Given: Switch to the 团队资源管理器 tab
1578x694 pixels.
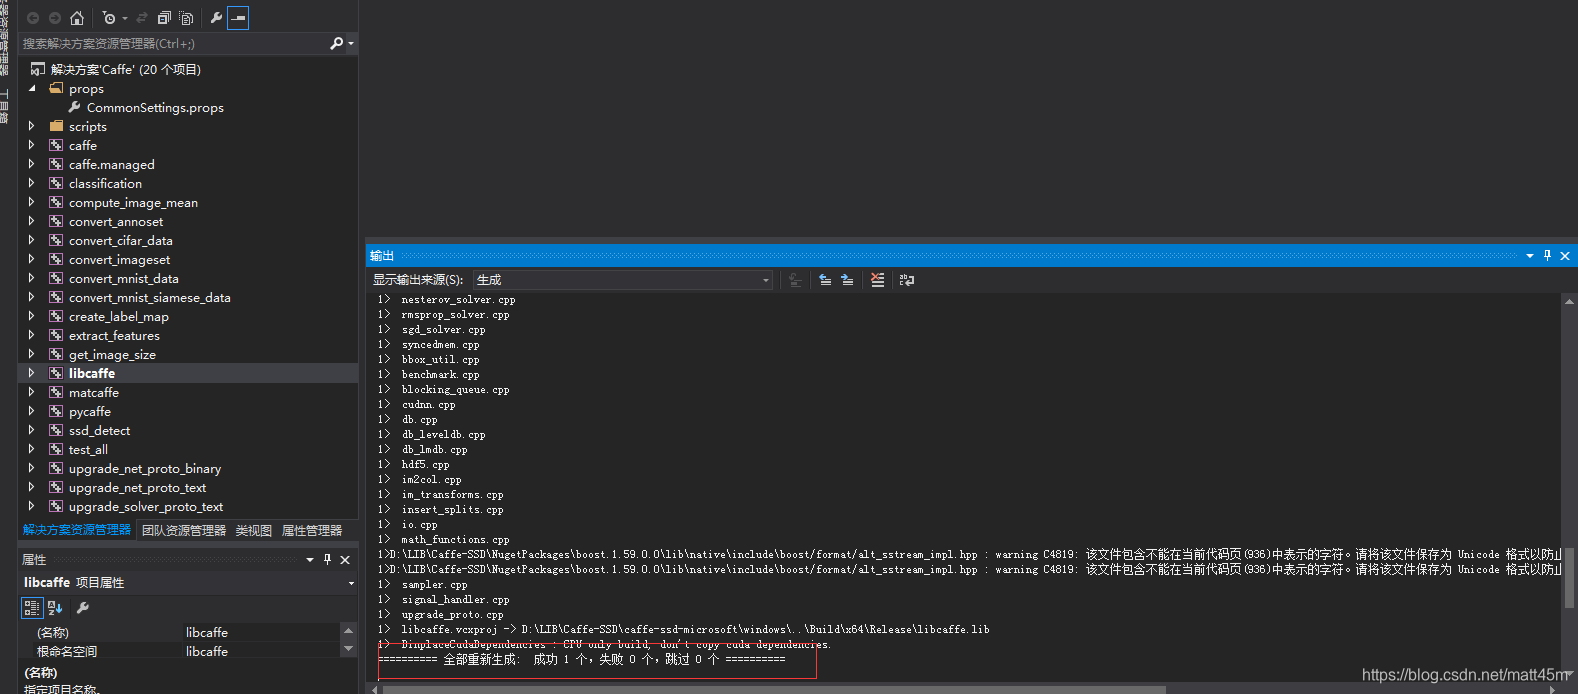Looking at the screenshot, I should coord(184,530).
